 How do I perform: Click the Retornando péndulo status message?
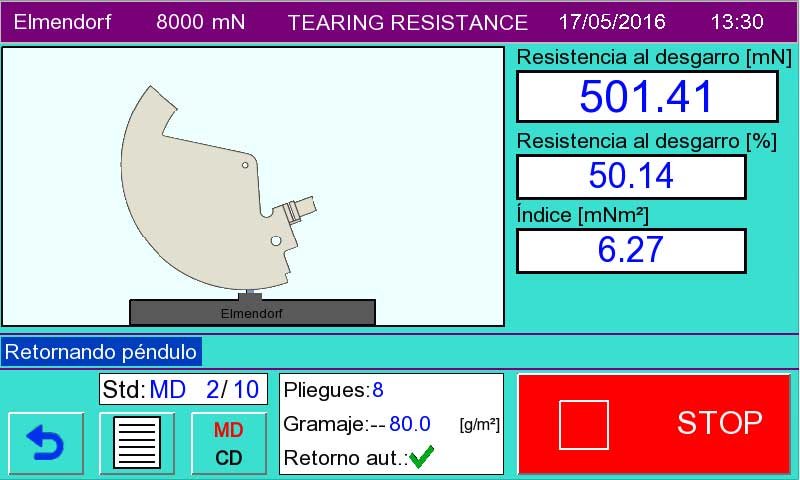coord(100,352)
